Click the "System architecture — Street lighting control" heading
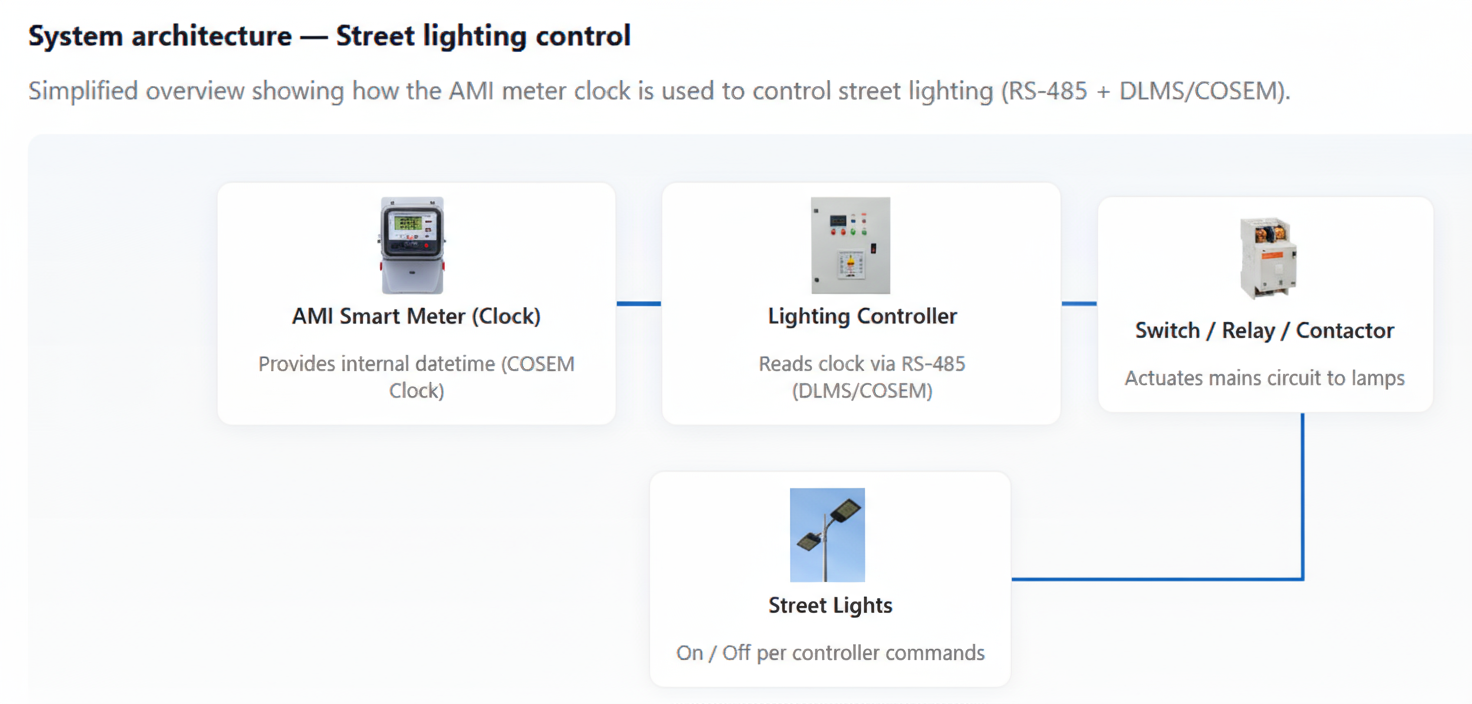The height and width of the screenshot is (704, 1472). (x=329, y=37)
